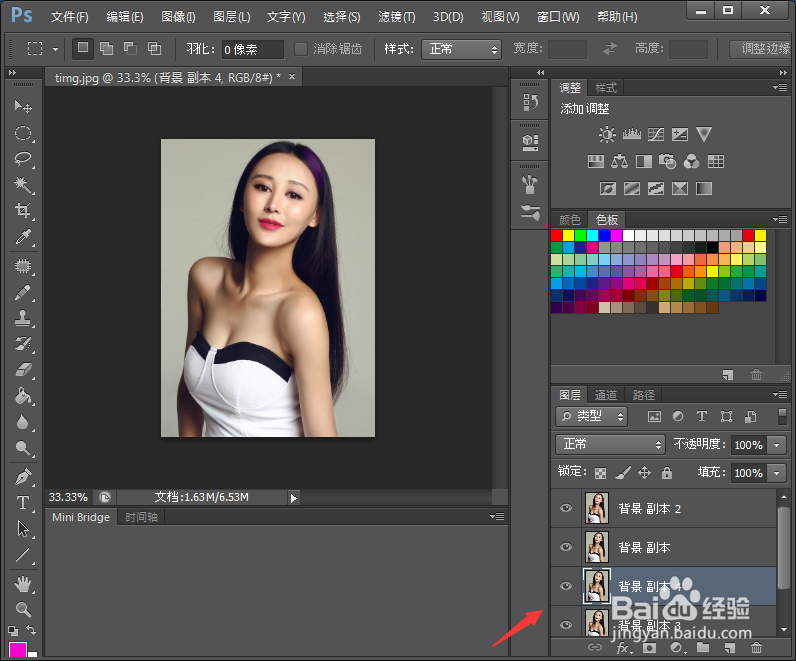Open the 不透明度 opacity slider arrow
Screen dimensions: 796x661
click(x=777, y=445)
